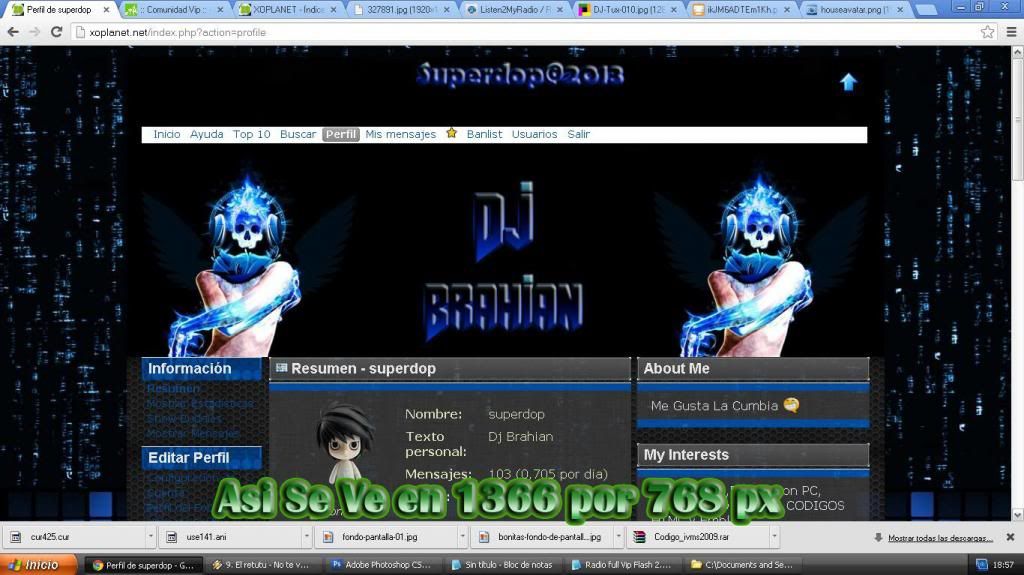Click scrollbar down arrow
The height and width of the screenshot is (575, 1024).
(1017, 515)
